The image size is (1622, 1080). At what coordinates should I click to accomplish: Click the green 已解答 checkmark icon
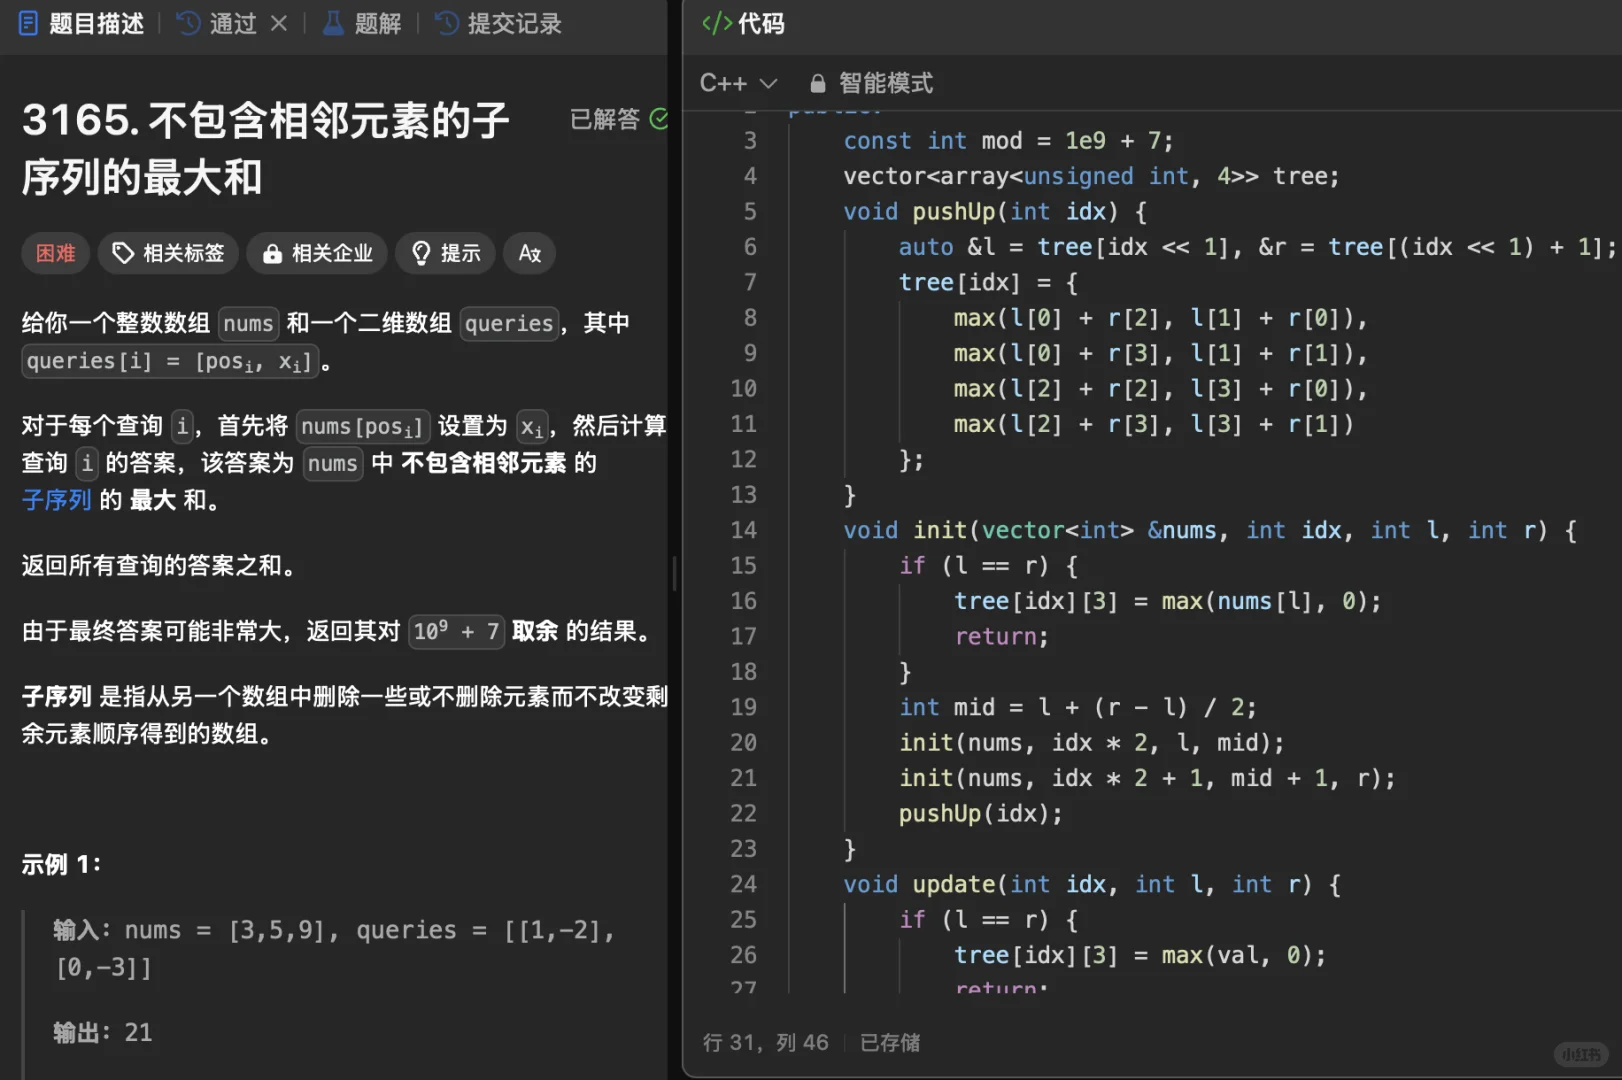[658, 119]
